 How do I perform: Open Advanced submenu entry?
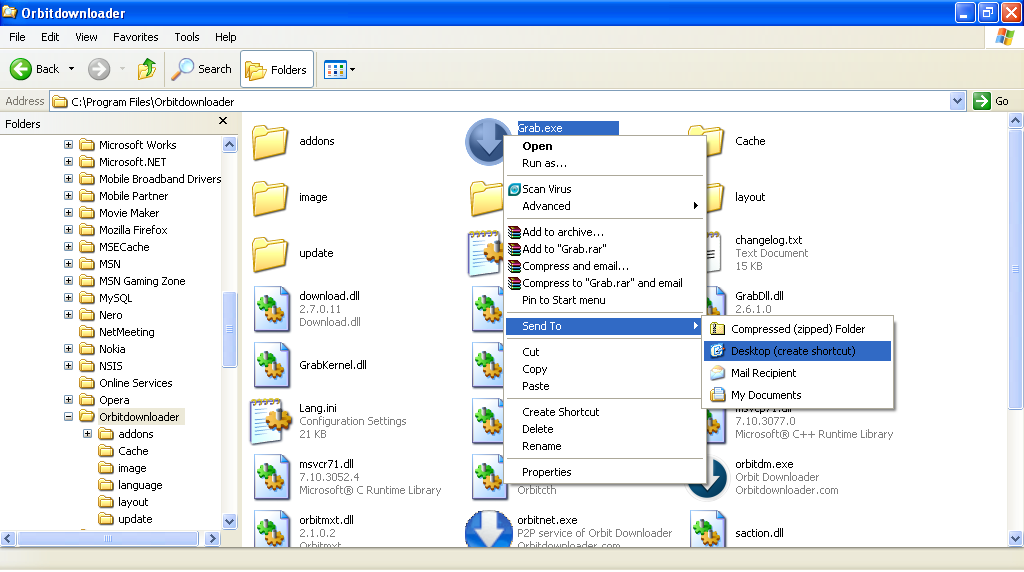605,206
